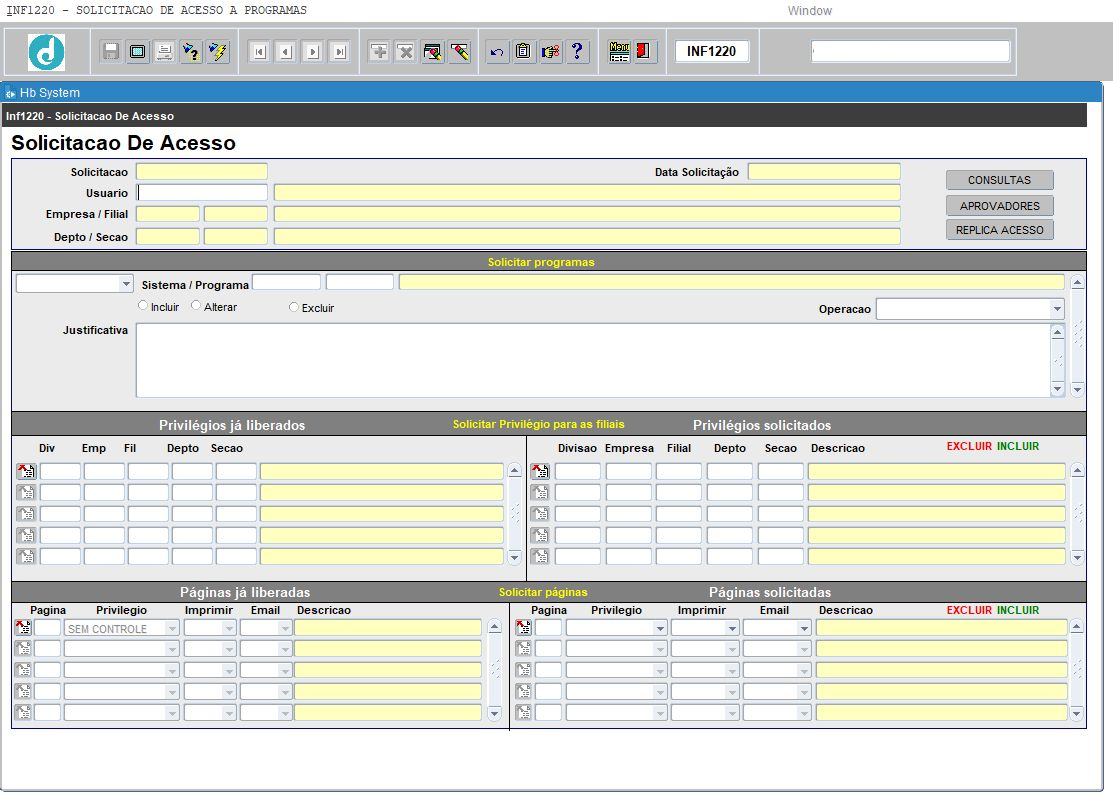This screenshot has width=1113, height=796.
Task: Click the CONSULTAS button
Action: click(999, 180)
